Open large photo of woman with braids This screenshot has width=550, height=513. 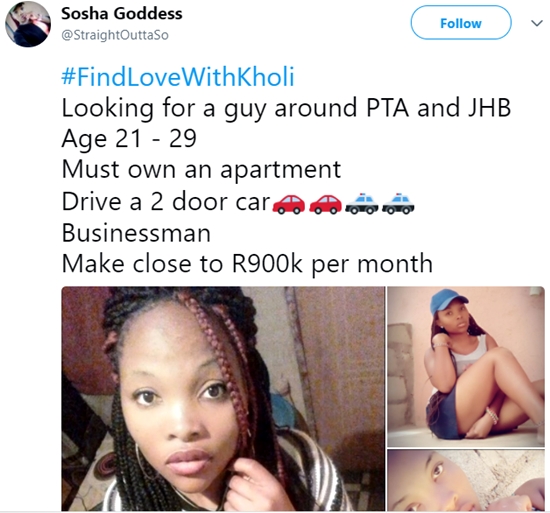[223, 398]
